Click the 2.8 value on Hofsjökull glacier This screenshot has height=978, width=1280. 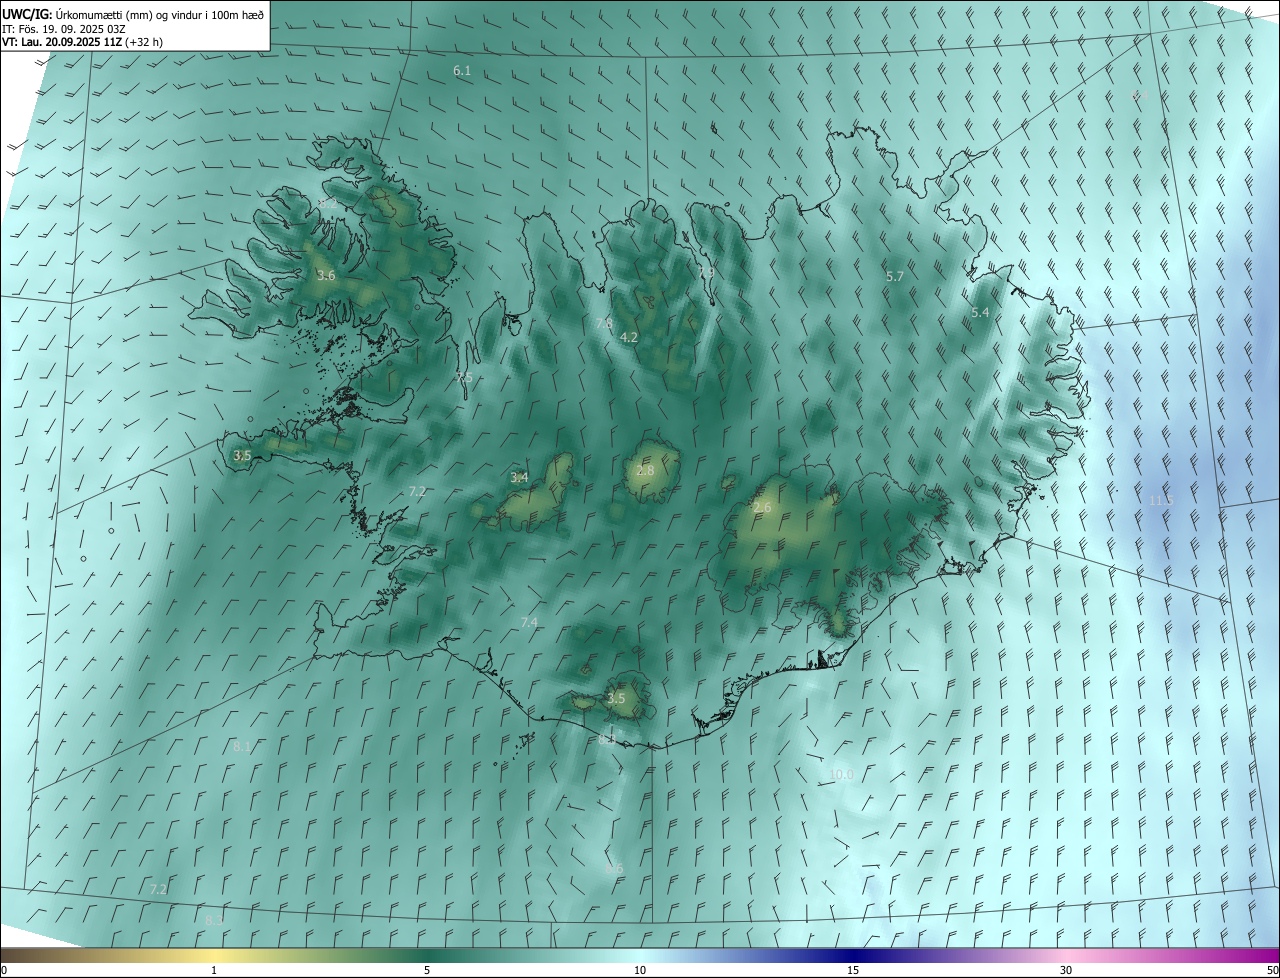pos(645,471)
